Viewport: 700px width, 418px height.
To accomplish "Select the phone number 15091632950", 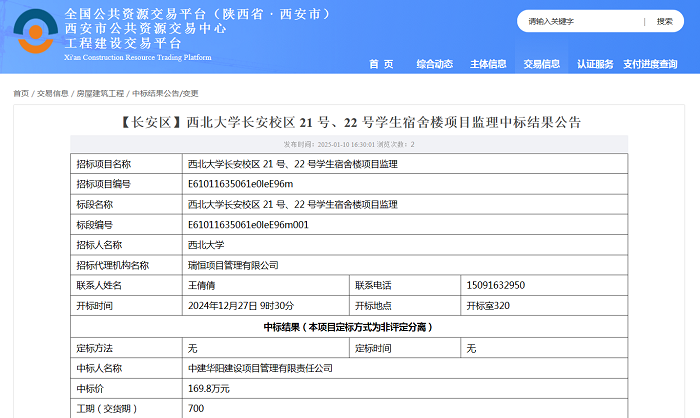I will pos(496,285).
